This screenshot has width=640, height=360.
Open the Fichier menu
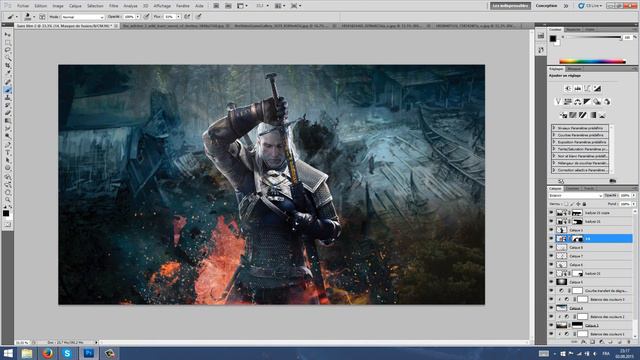coord(23,6)
